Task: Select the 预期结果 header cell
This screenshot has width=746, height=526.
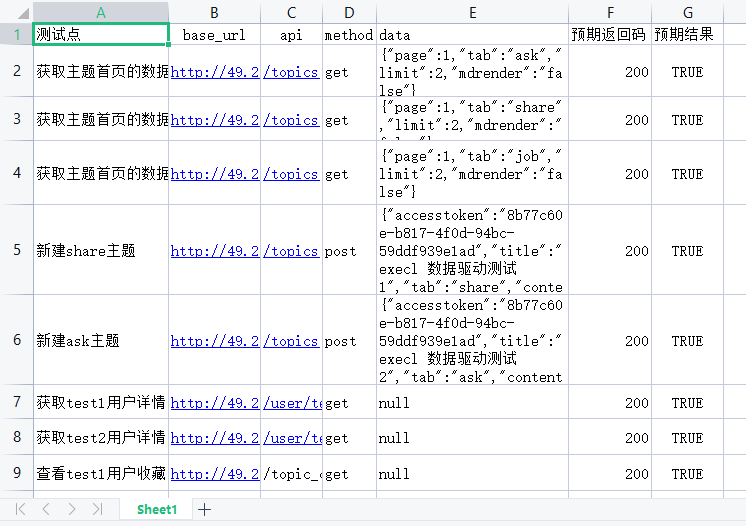Action: [x=688, y=34]
